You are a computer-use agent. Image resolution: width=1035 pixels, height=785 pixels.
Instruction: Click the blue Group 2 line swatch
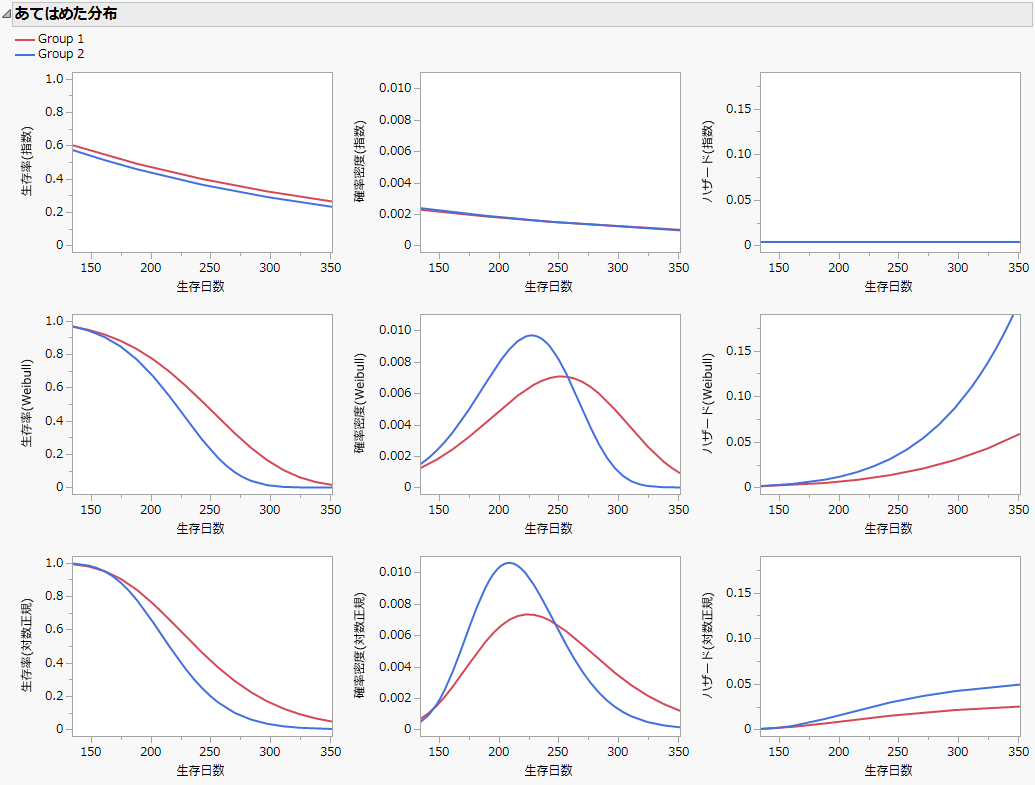pyautogui.click(x=27, y=54)
